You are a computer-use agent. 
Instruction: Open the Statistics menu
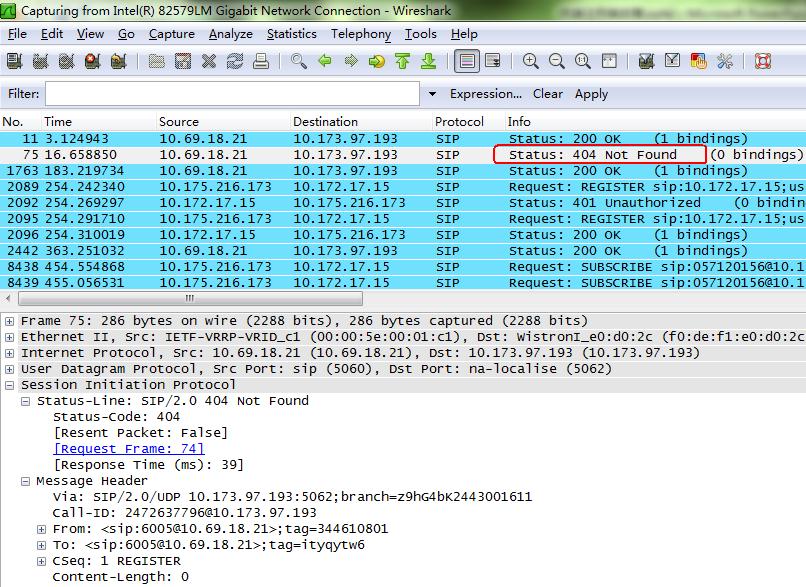pos(291,34)
